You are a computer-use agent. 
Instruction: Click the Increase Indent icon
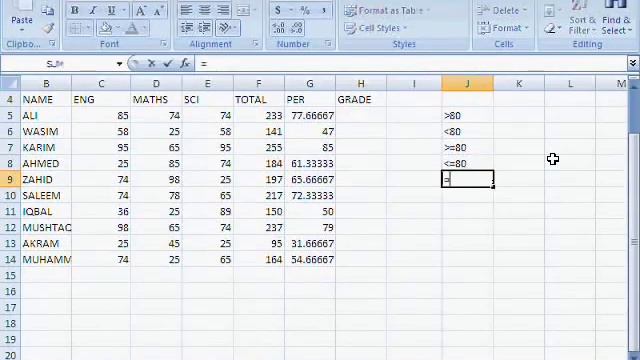click(x=204, y=28)
